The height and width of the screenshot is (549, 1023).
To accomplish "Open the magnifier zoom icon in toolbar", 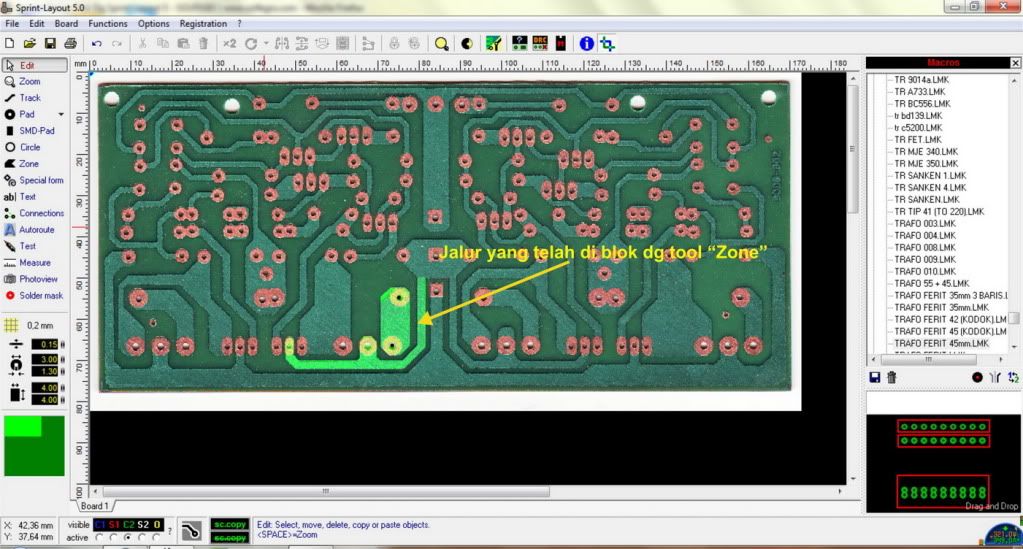I will tap(442, 44).
